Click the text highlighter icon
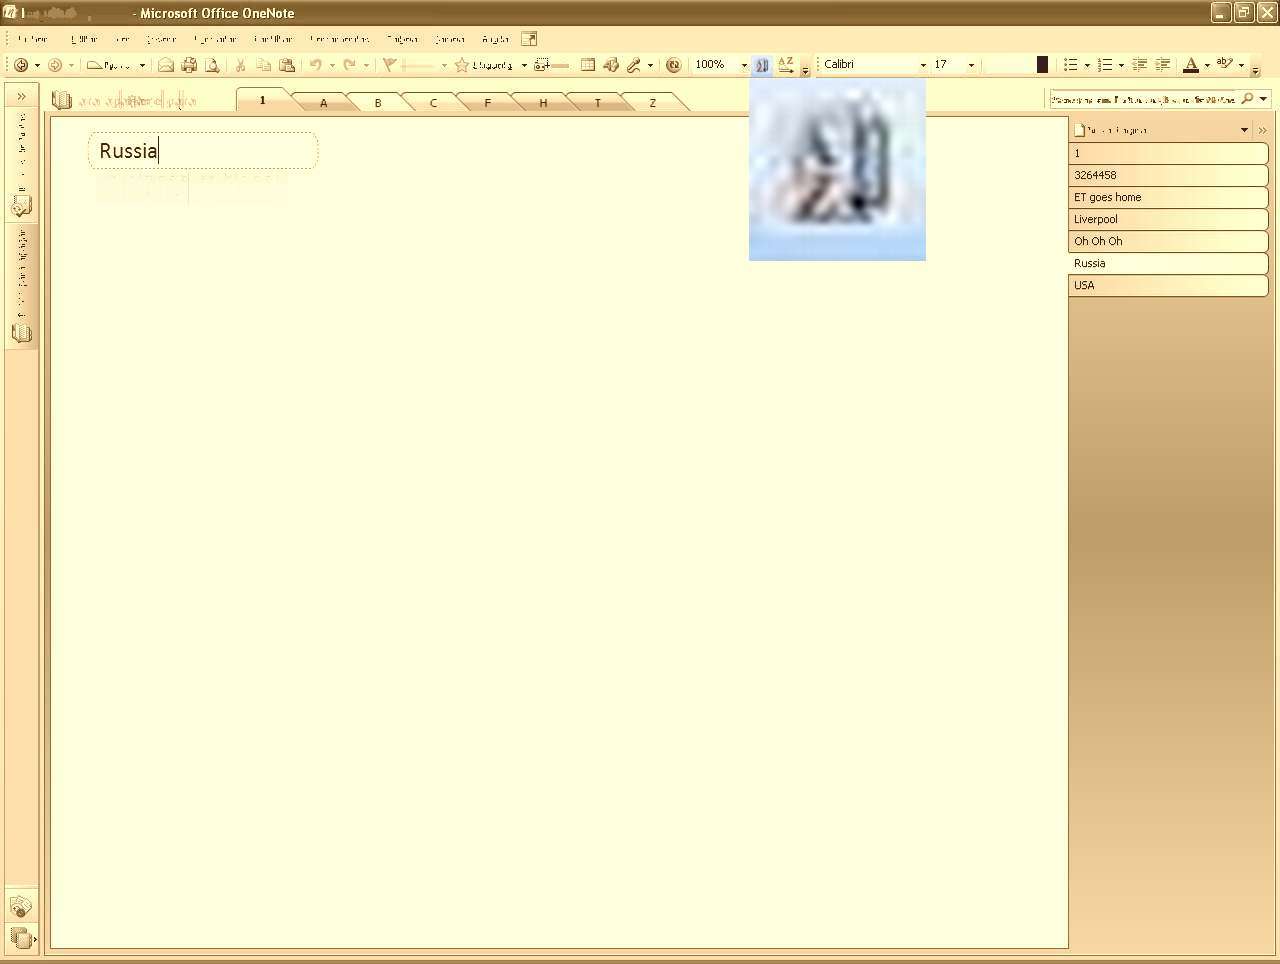This screenshot has height=964, width=1280. point(1225,65)
